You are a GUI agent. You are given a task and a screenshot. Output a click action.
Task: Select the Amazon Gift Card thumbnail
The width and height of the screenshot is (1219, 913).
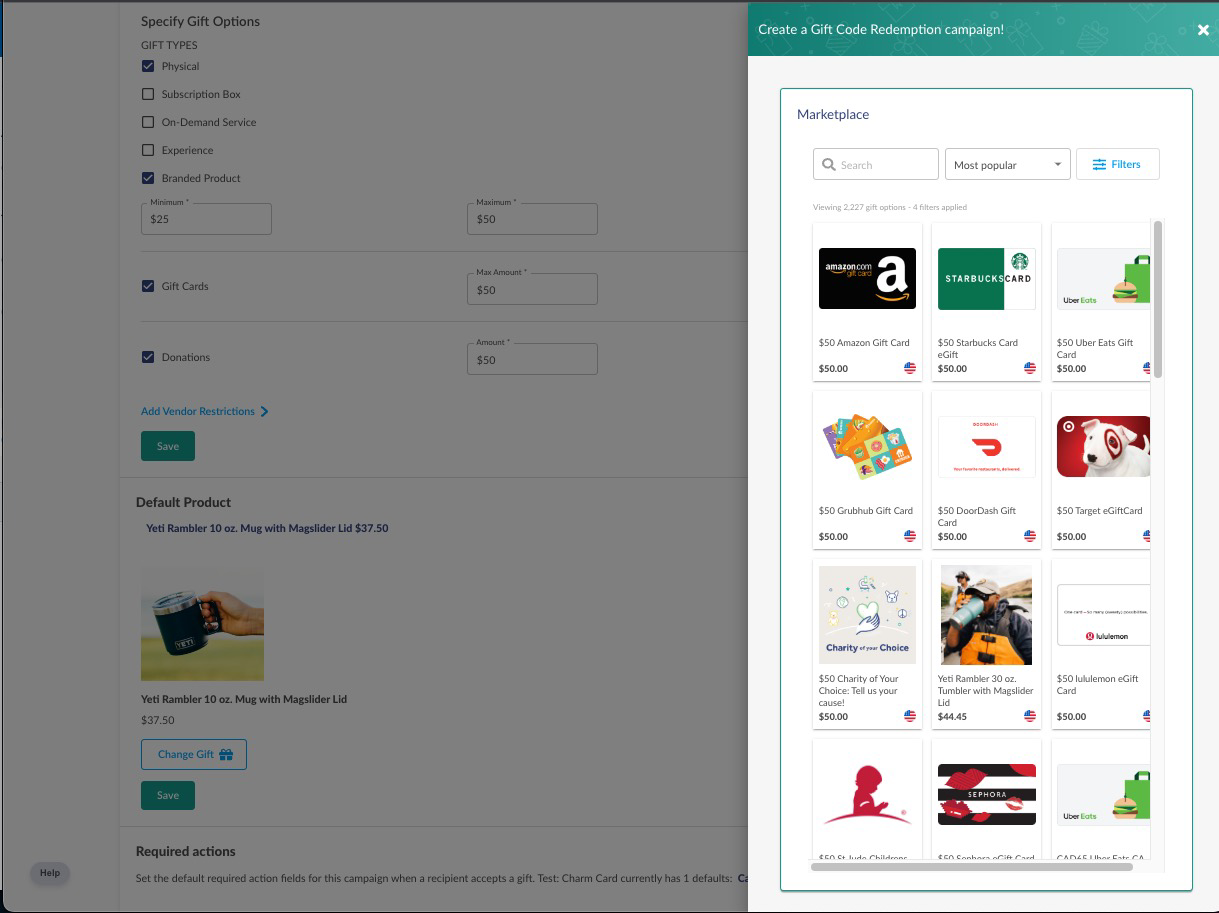coord(867,278)
